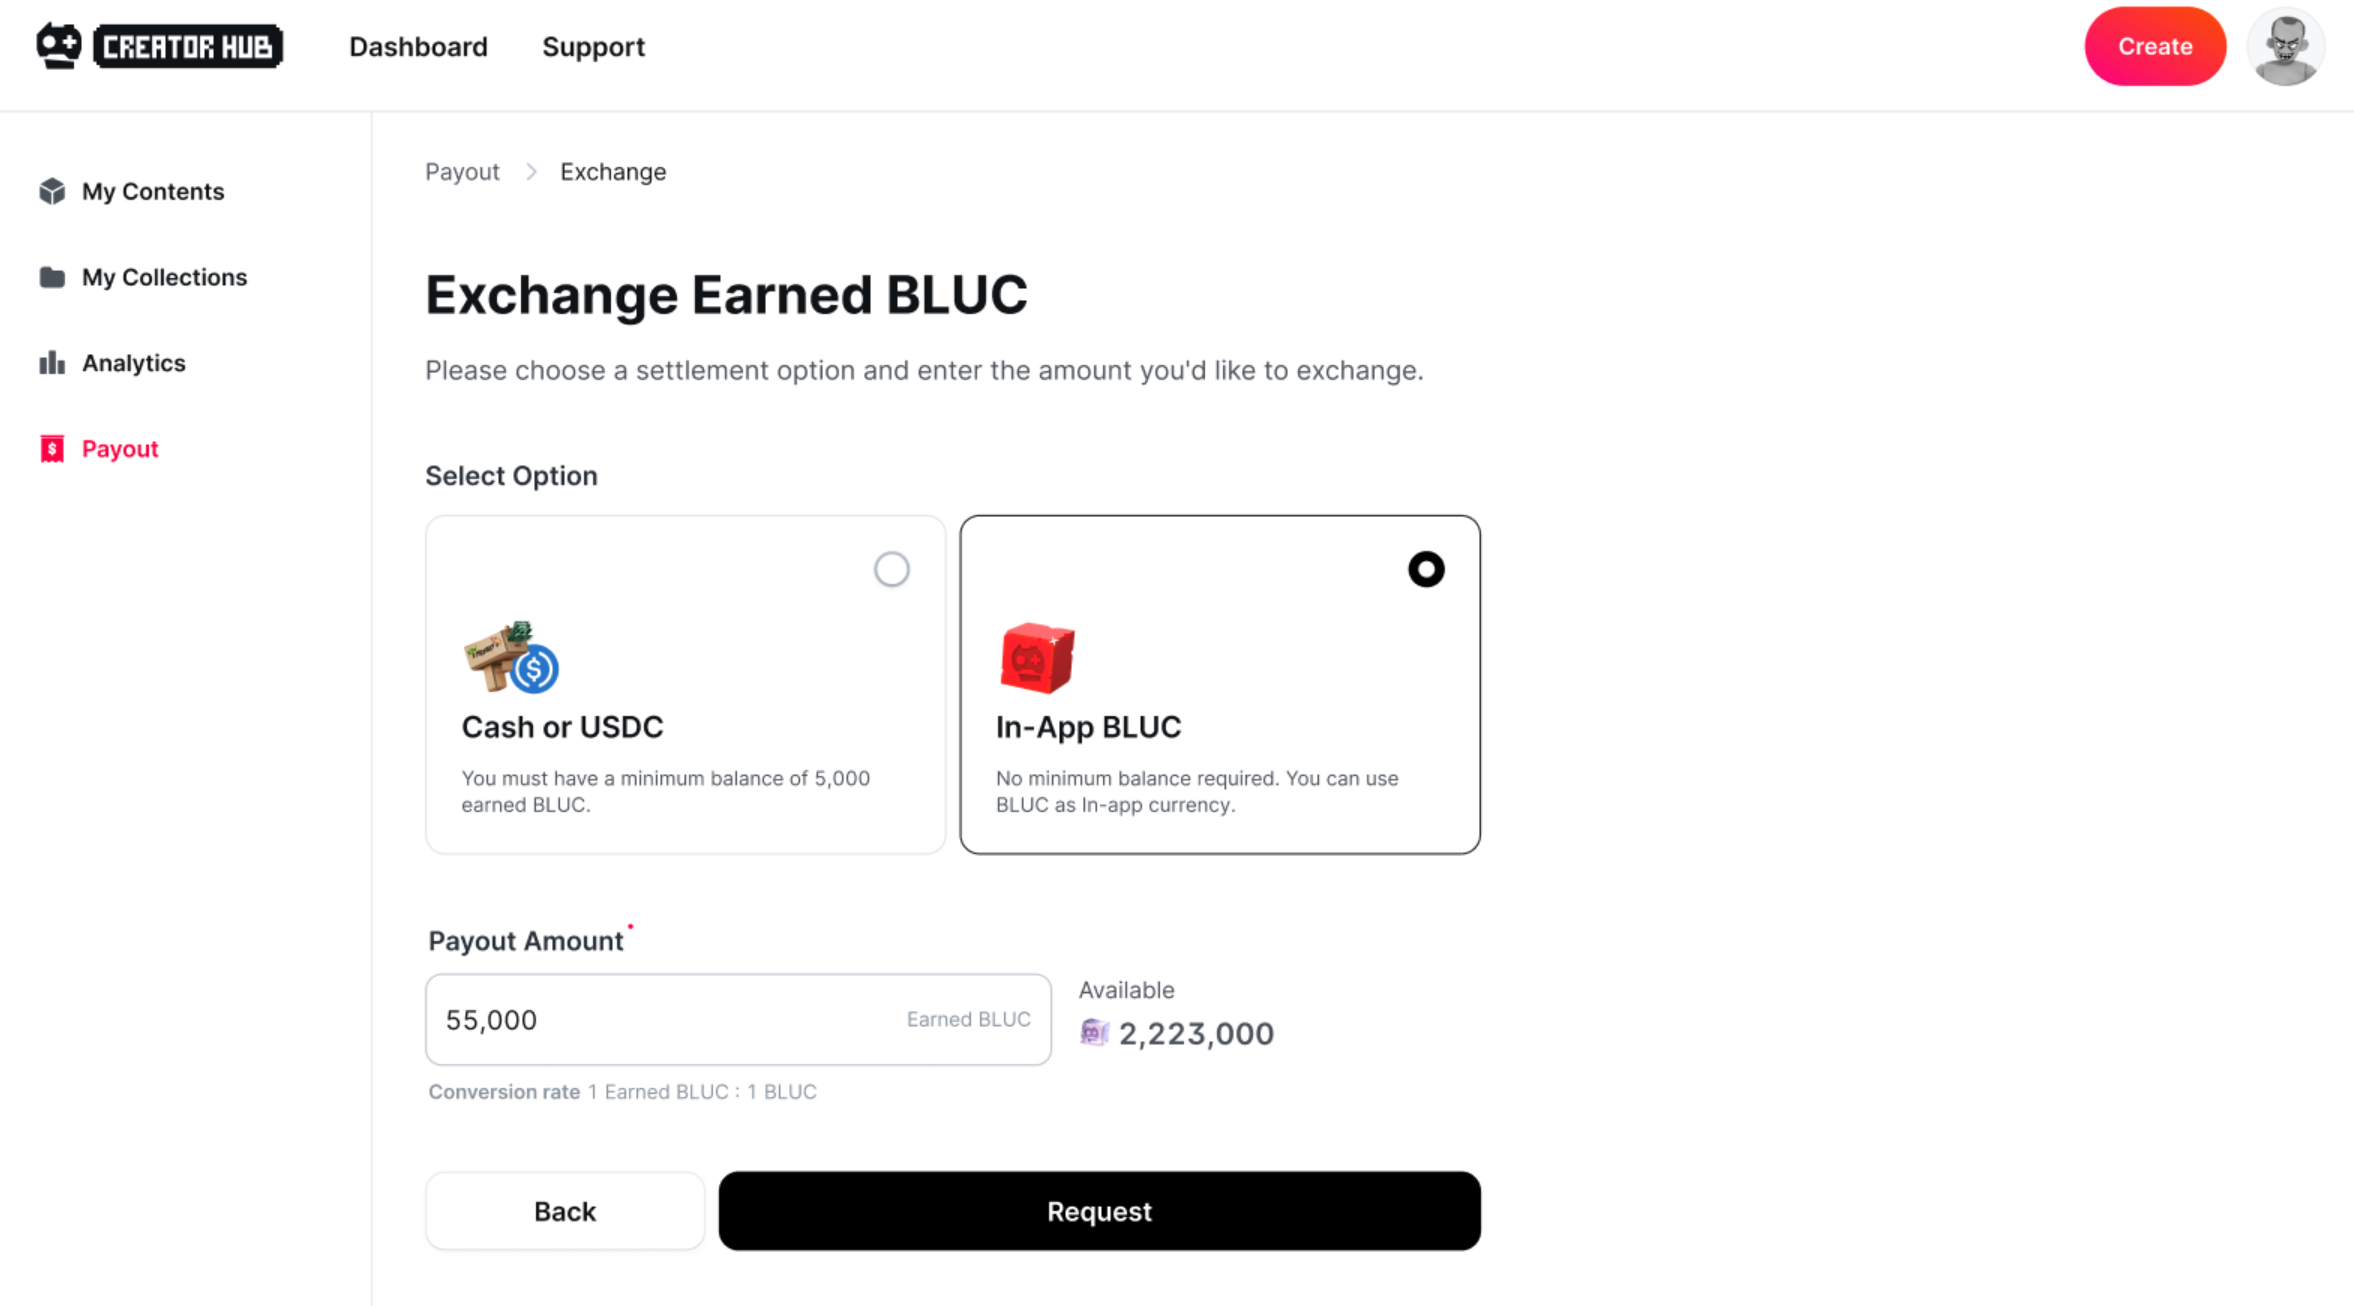The image size is (2354, 1306).
Task: Click the pink Create button
Action: 2155,47
